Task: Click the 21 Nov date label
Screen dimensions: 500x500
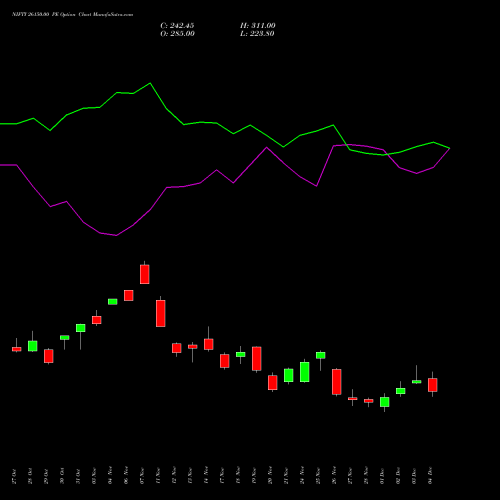Action: click(x=286, y=476)
